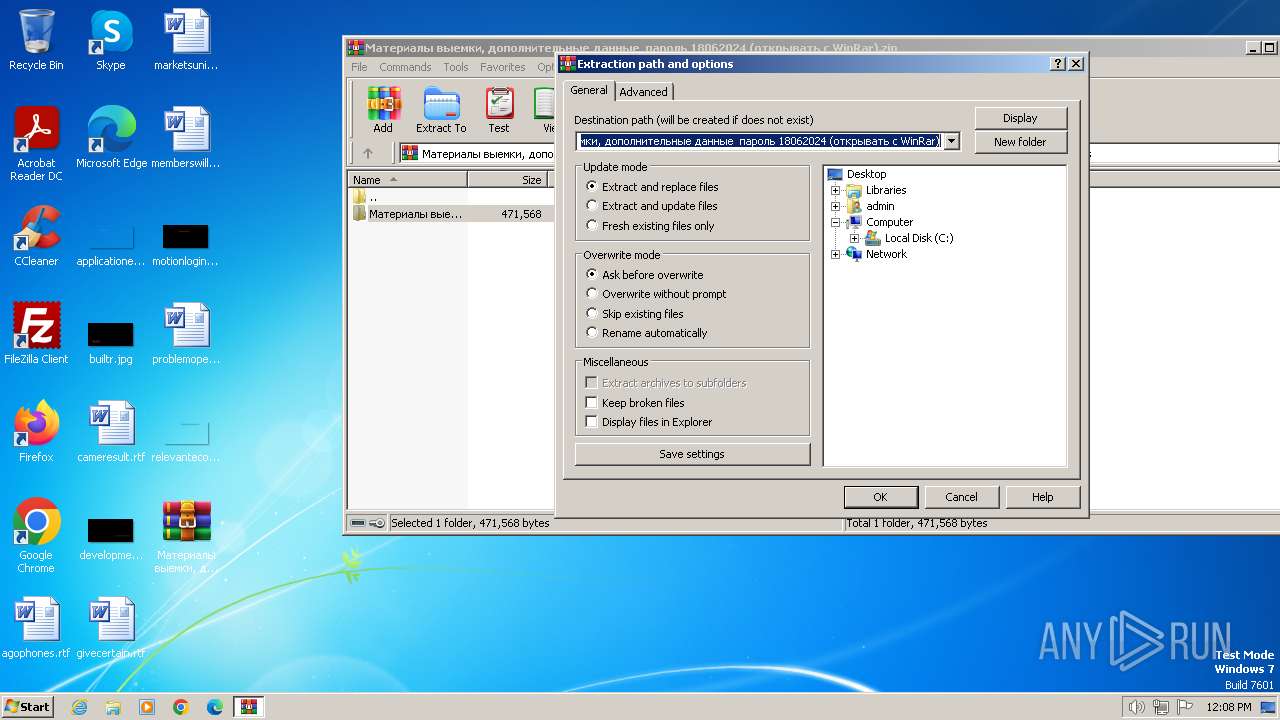The height and width of the screenshot is (720, 1280).
Task: Click the Test toolbar icon
Action: (499, 110)
